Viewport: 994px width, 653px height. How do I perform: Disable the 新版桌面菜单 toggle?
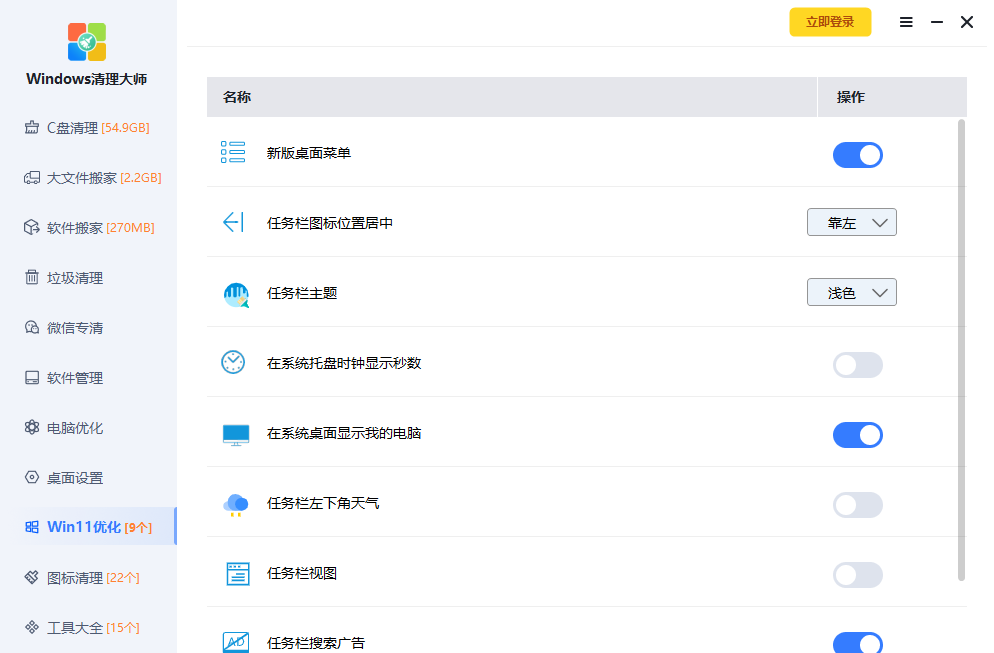point(857,155)
